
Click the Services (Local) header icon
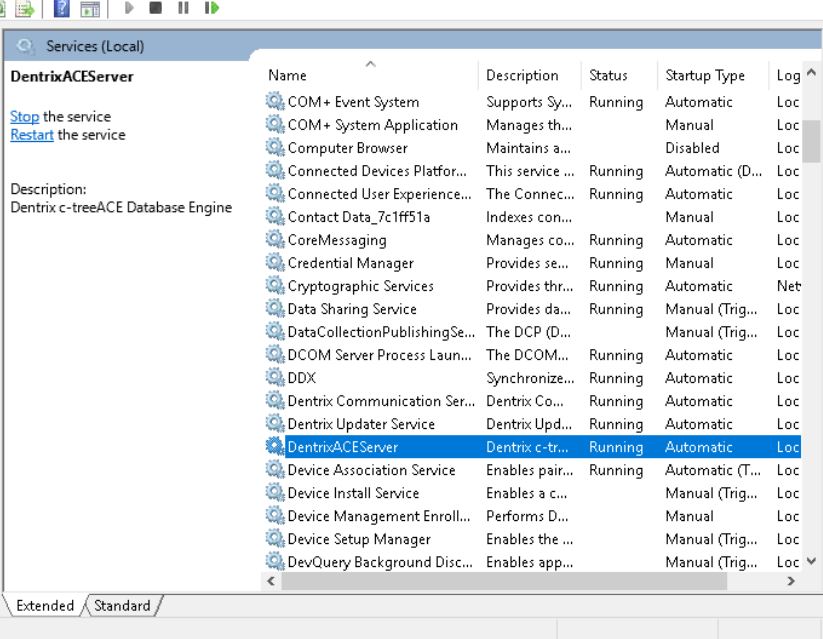[x=24, y=46]
